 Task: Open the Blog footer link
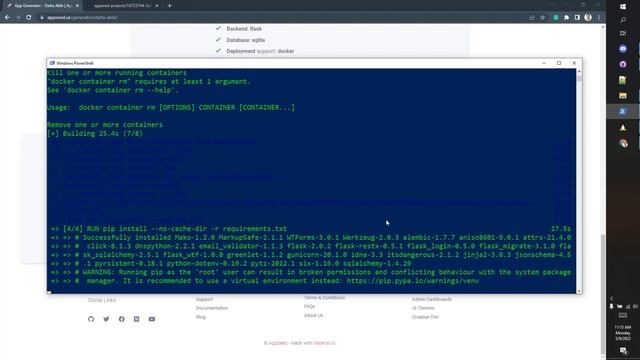click(x=200, y=317)
